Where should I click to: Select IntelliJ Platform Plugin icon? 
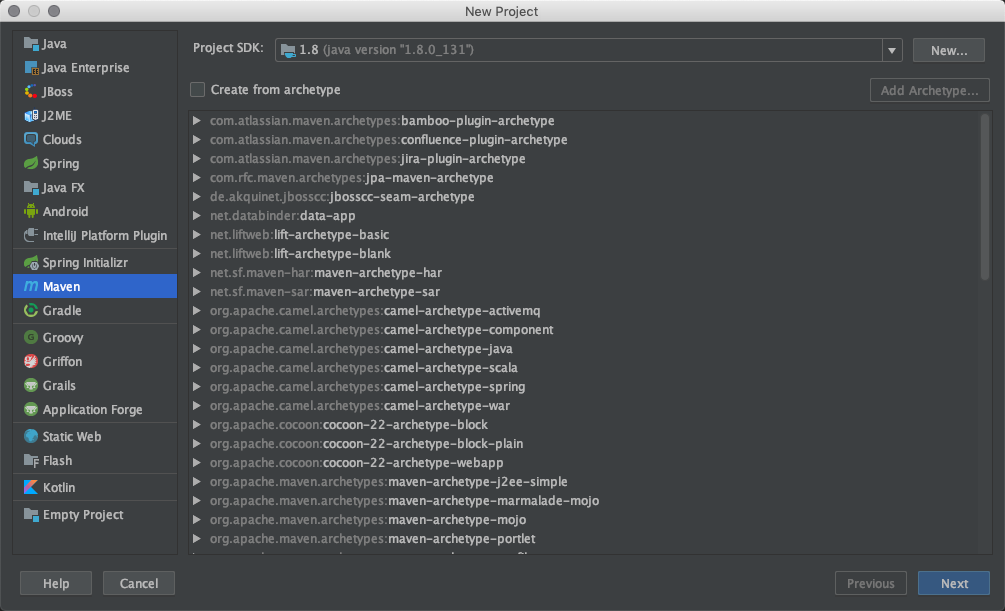[31, 235]
